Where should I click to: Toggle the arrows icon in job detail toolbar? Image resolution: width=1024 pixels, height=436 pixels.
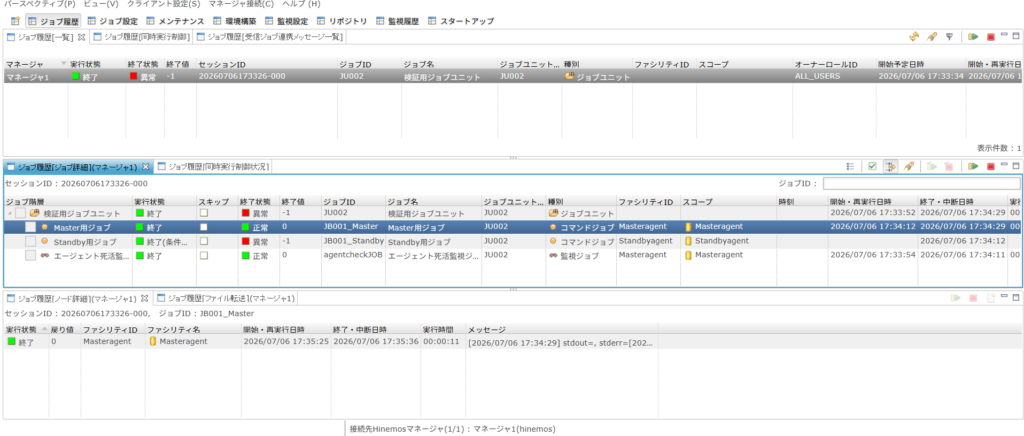[889, 167]
